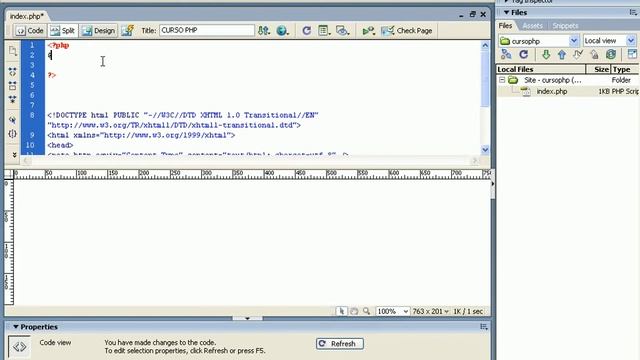
Task: Click Put Files blue up arrow
Action: pos(562,54)
